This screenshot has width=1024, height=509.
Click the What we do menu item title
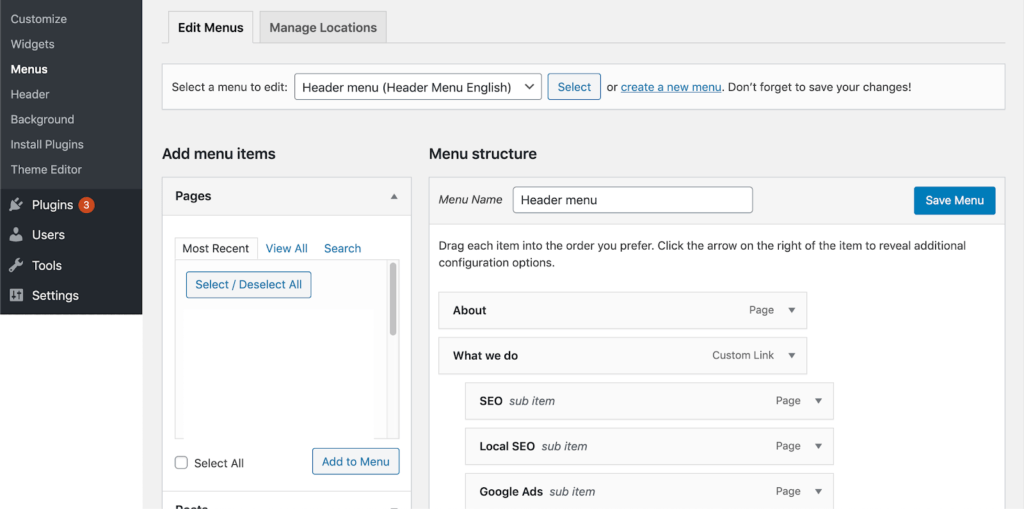click(485, 355)
